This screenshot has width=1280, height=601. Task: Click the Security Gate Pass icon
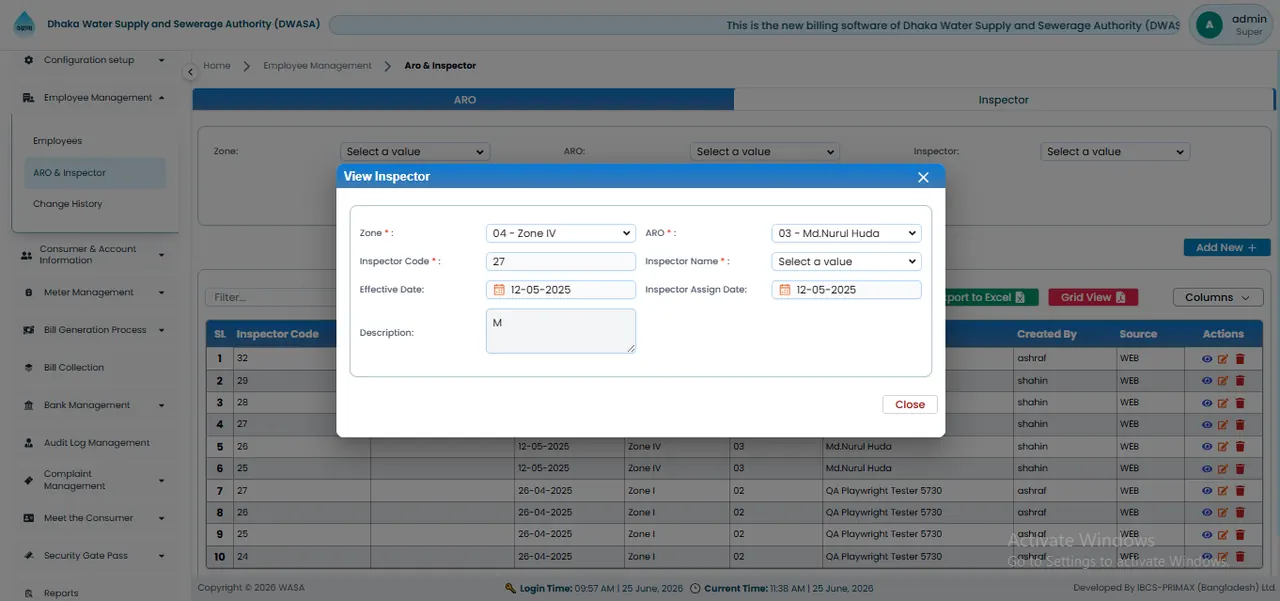click(x=29, y=556)
